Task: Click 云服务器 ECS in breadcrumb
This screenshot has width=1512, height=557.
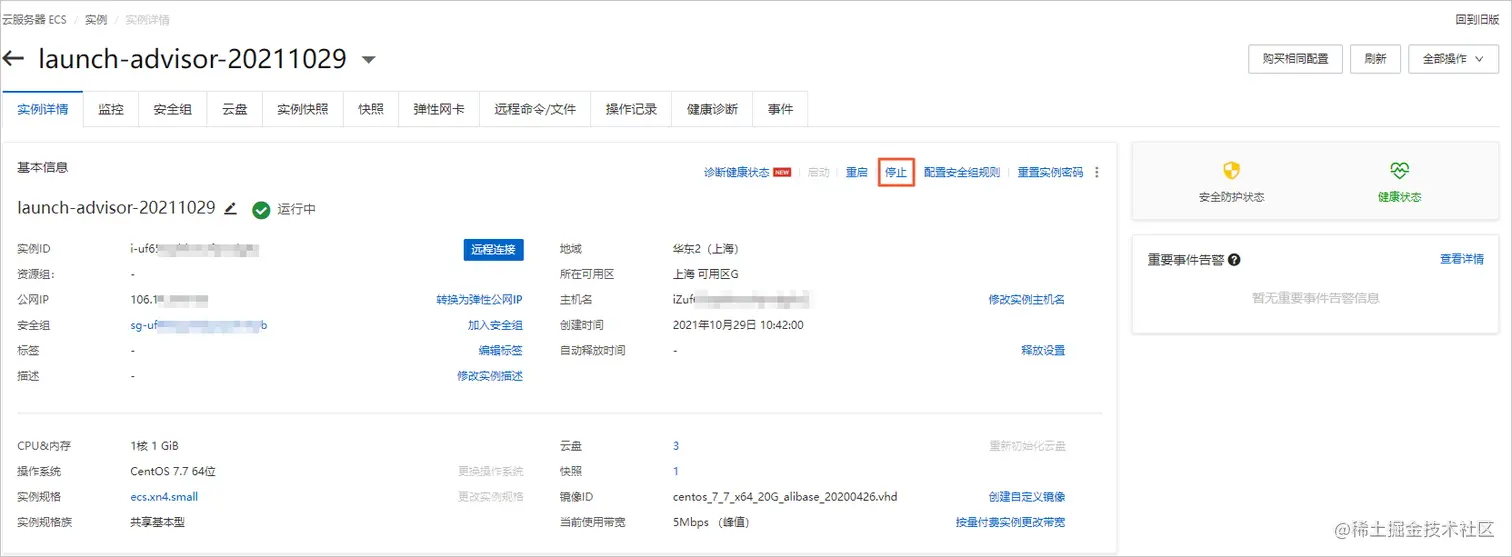Action: pos(35,20)
